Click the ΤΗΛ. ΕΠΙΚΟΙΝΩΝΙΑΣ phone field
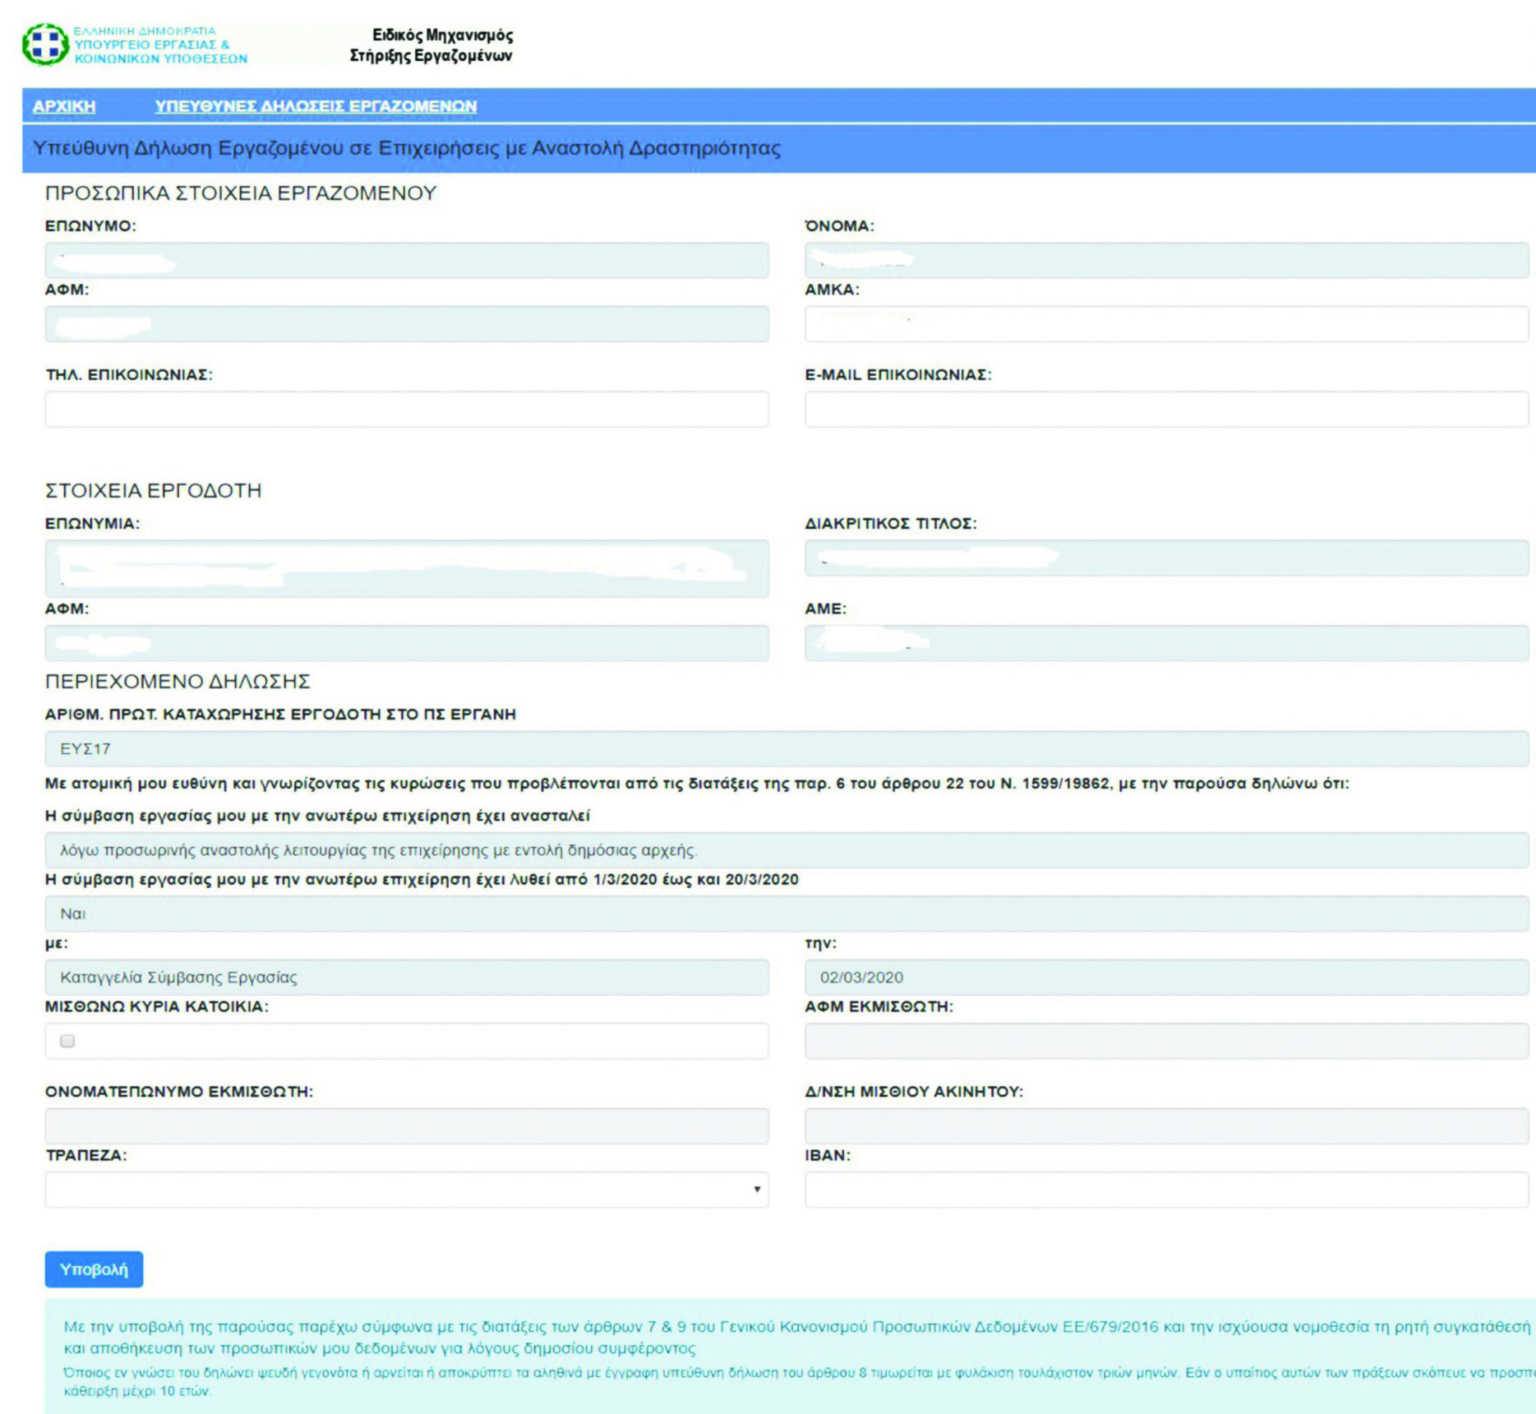The height and width of the screenshot is (1414, 1536). [406, 409]
